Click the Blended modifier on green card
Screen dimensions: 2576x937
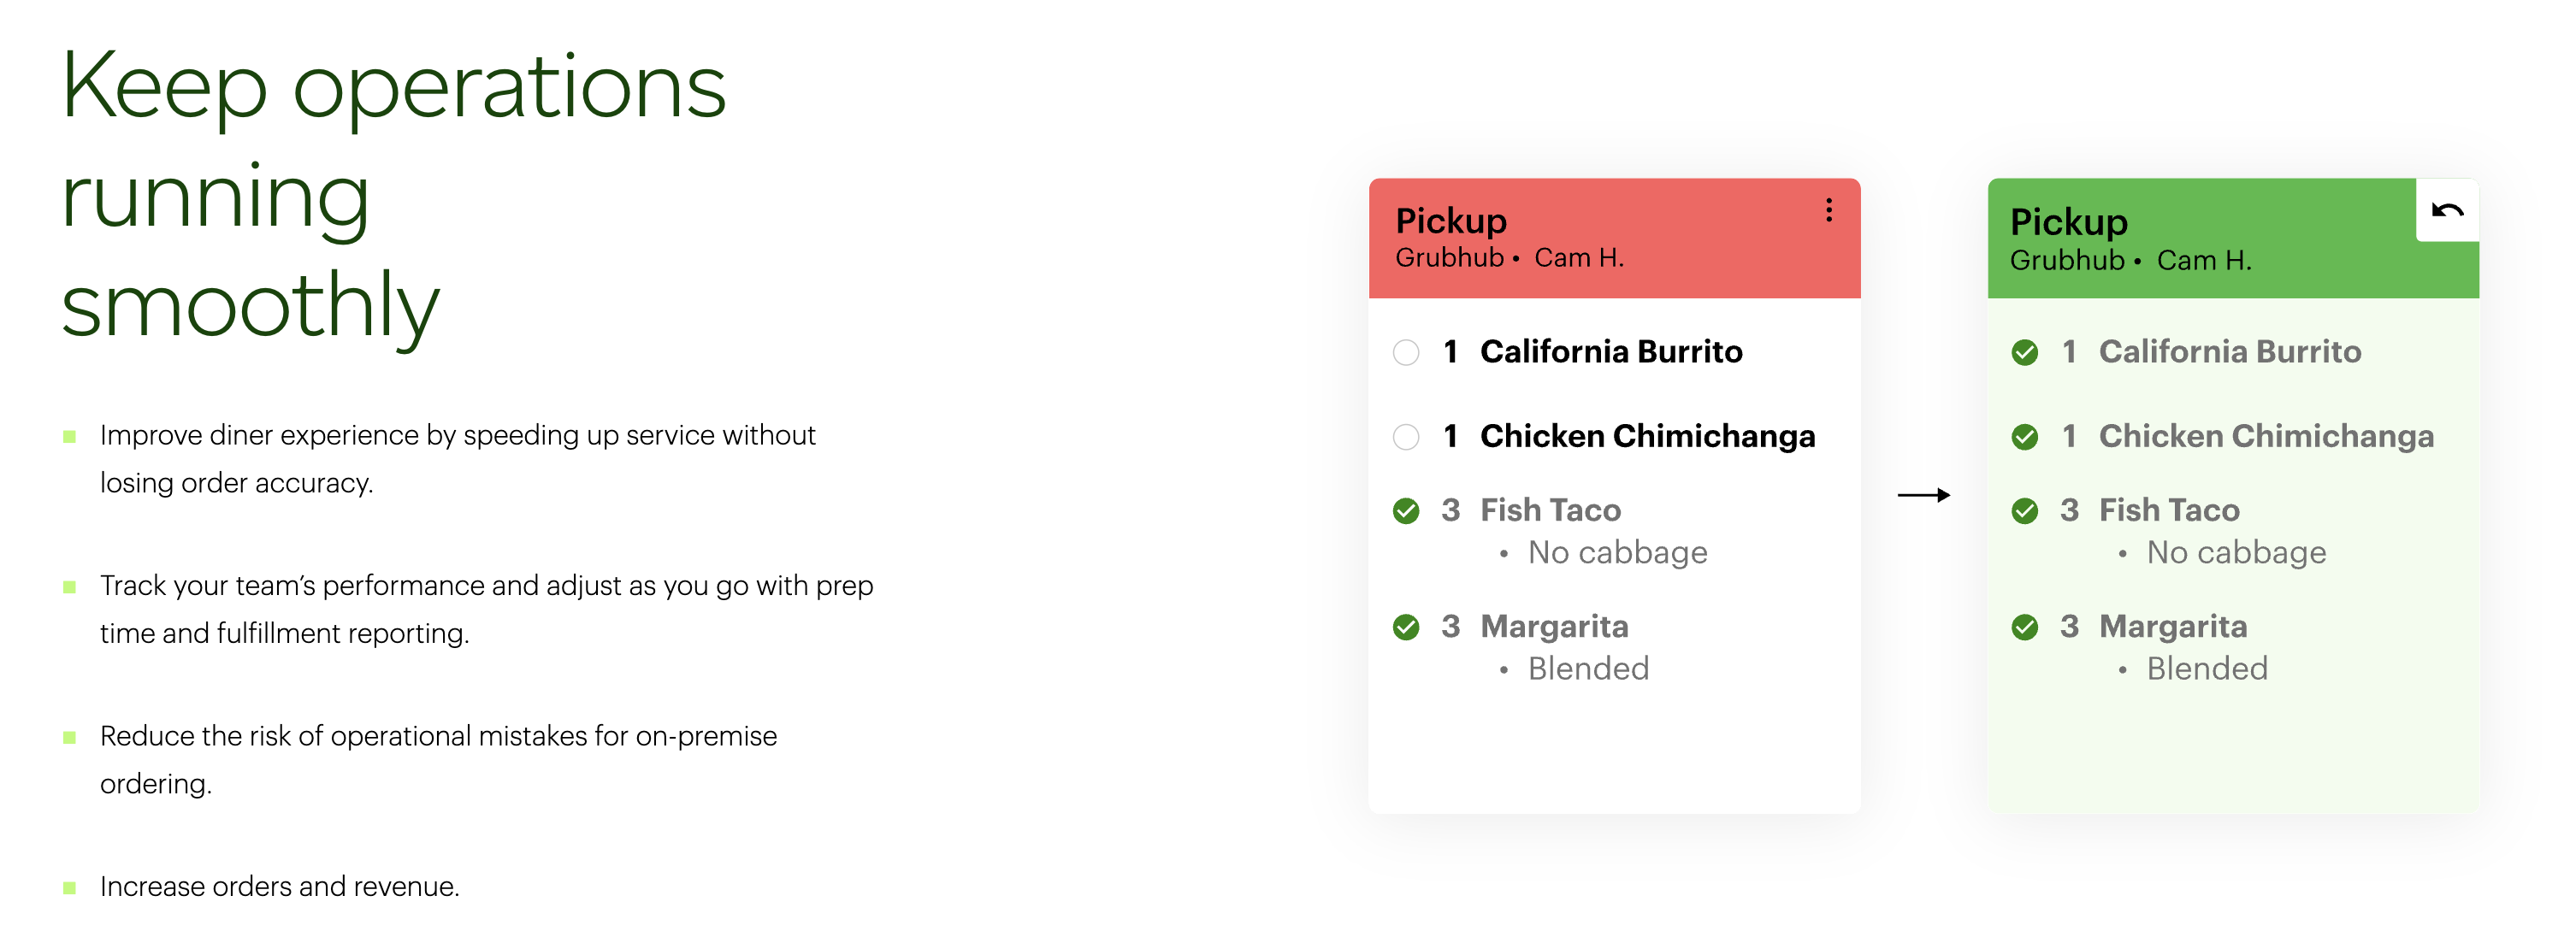coord(2207,668)
